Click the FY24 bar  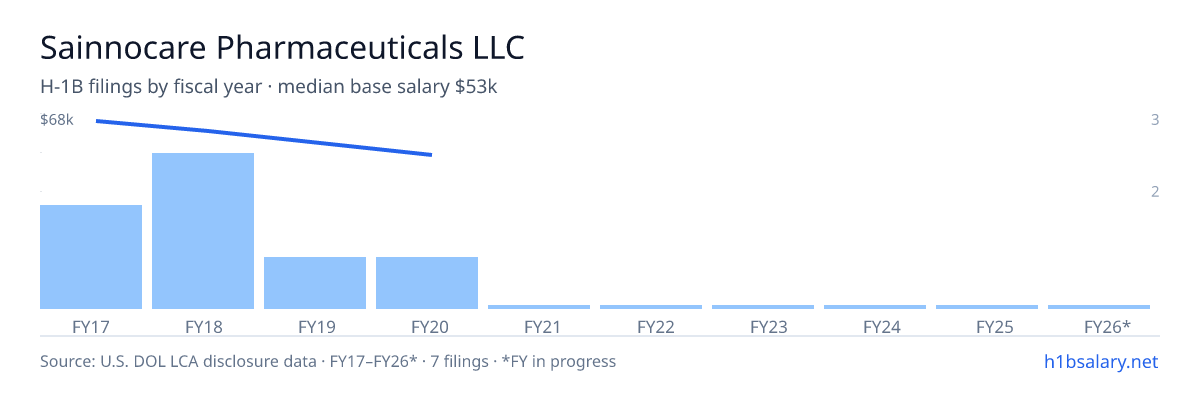tap(875, 307)
